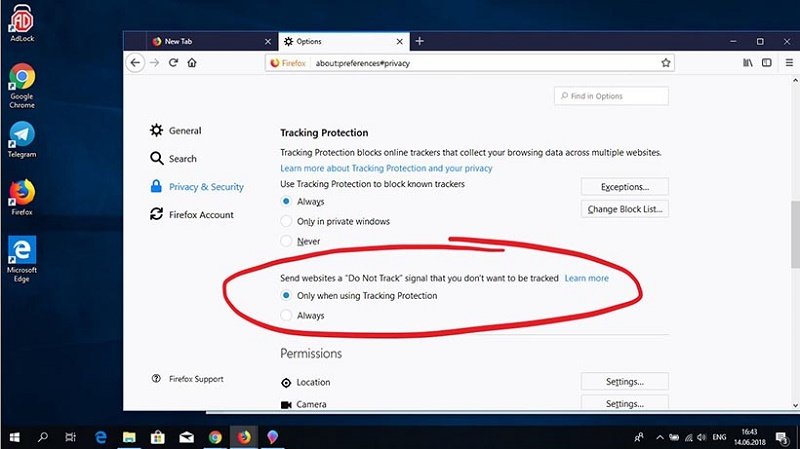
Task: Select Always for Tracking Protection
Action: (x=287, y=201)
